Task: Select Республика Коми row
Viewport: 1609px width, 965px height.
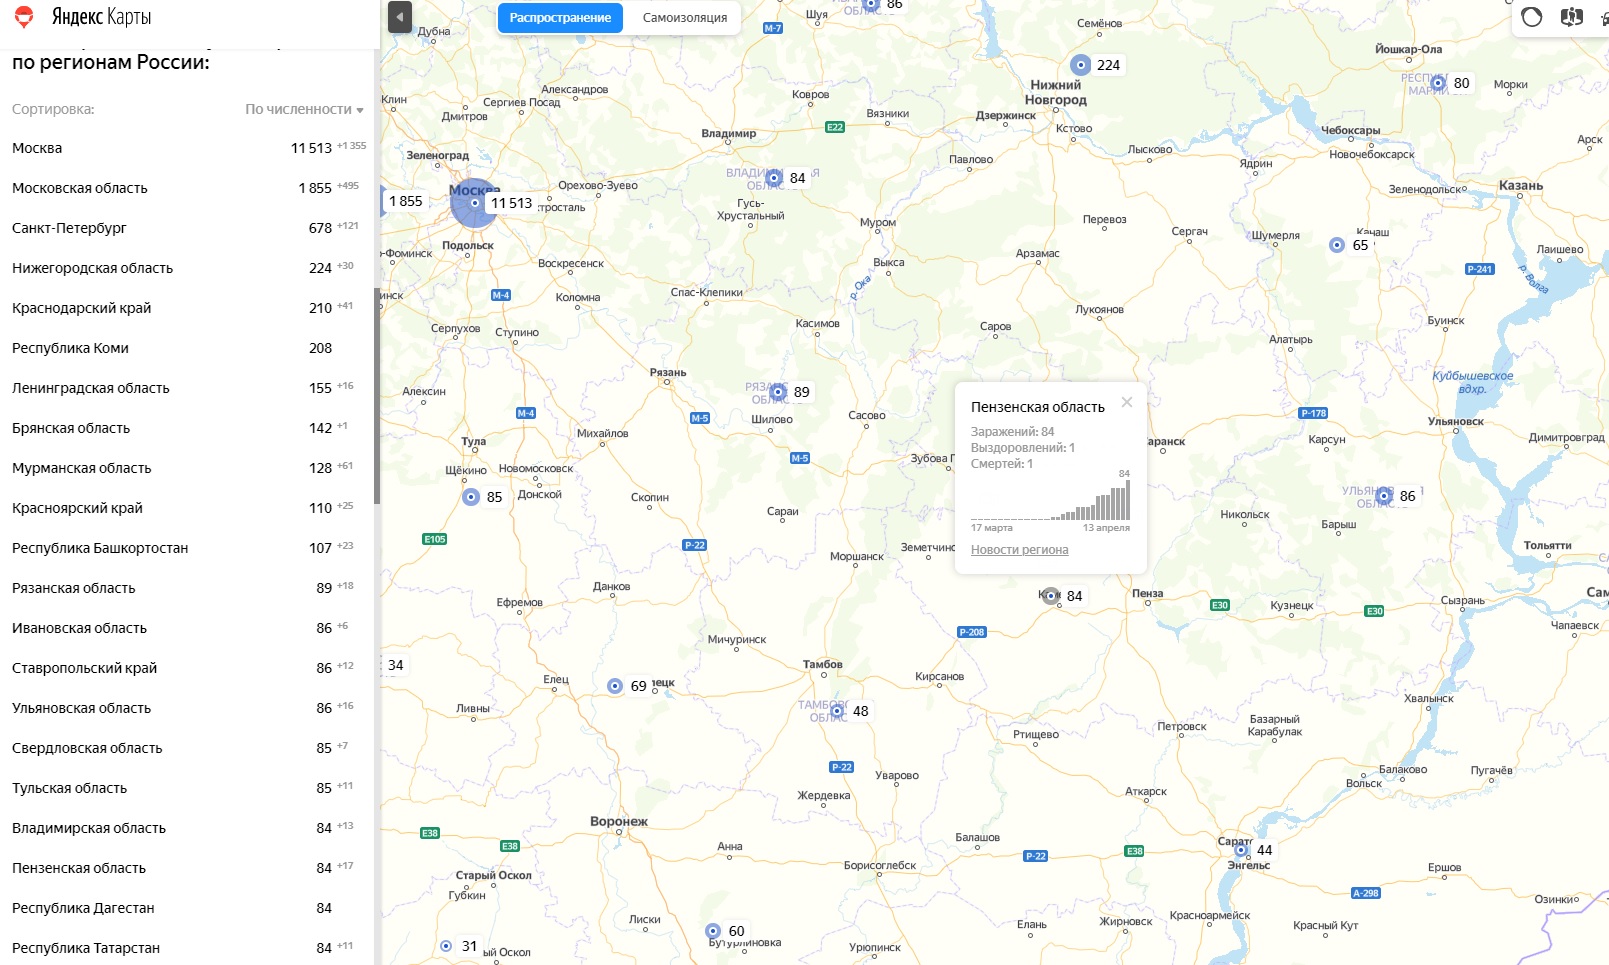Action: (188, 348)
